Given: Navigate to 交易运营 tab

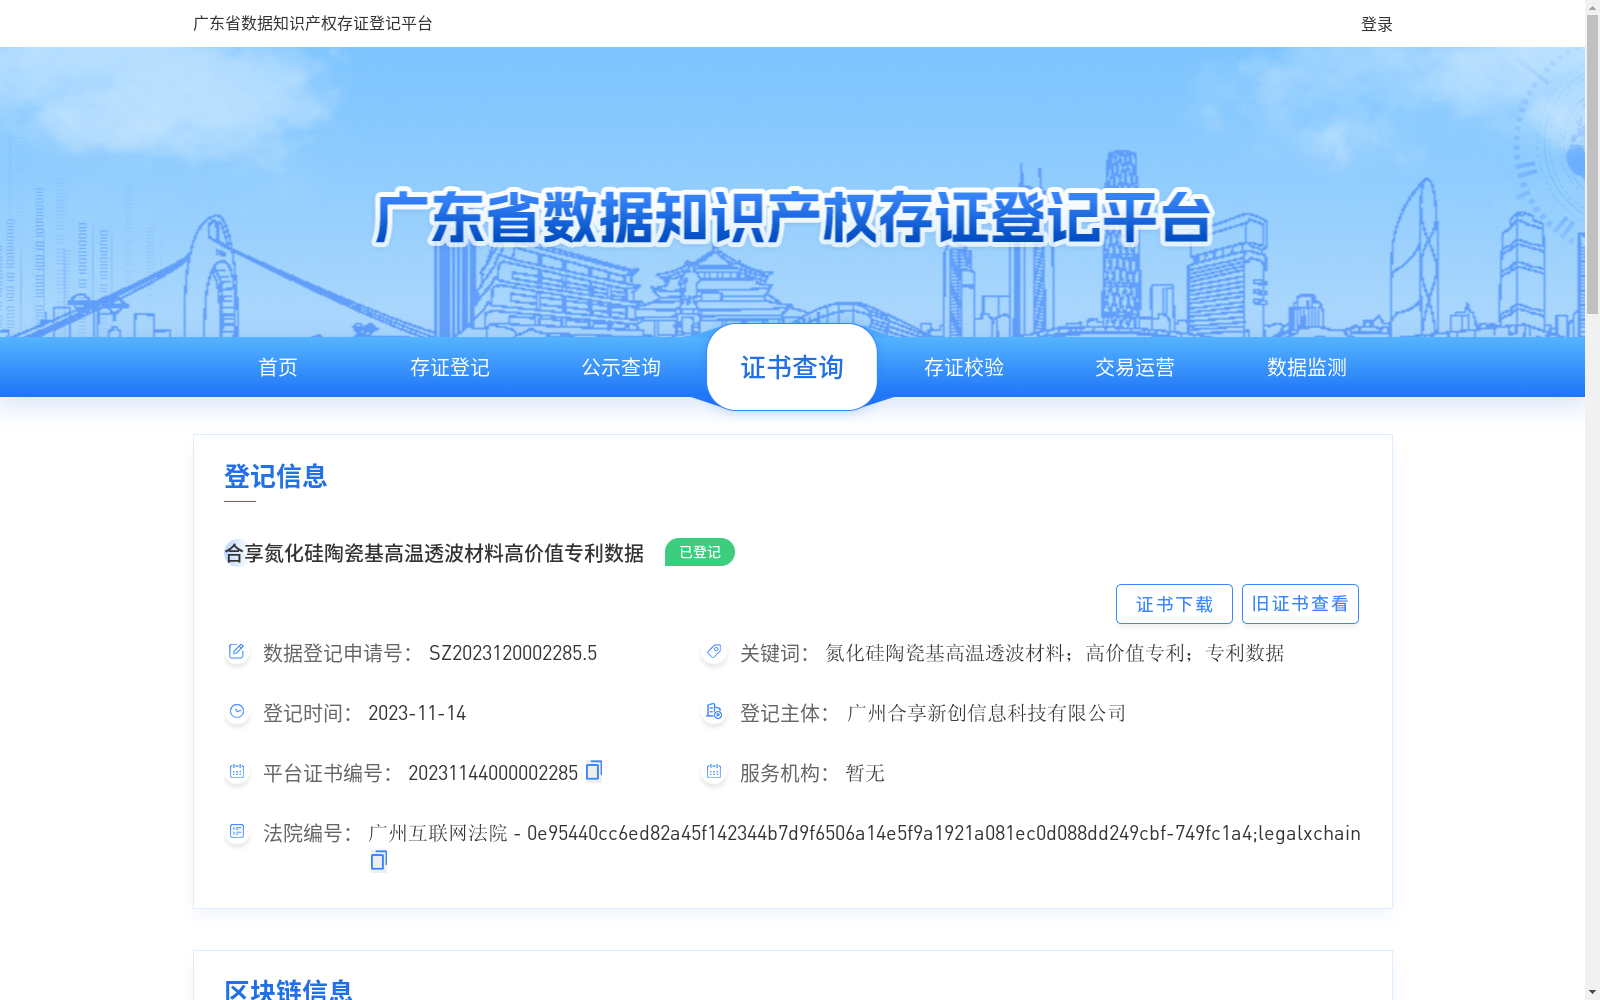Looking at the screenshot, I should click(1135, 367).
